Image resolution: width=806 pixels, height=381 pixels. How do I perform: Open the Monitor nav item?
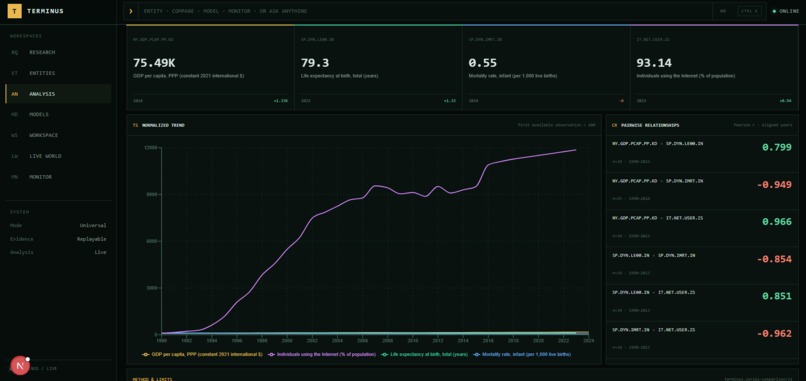tap(58, 177)
